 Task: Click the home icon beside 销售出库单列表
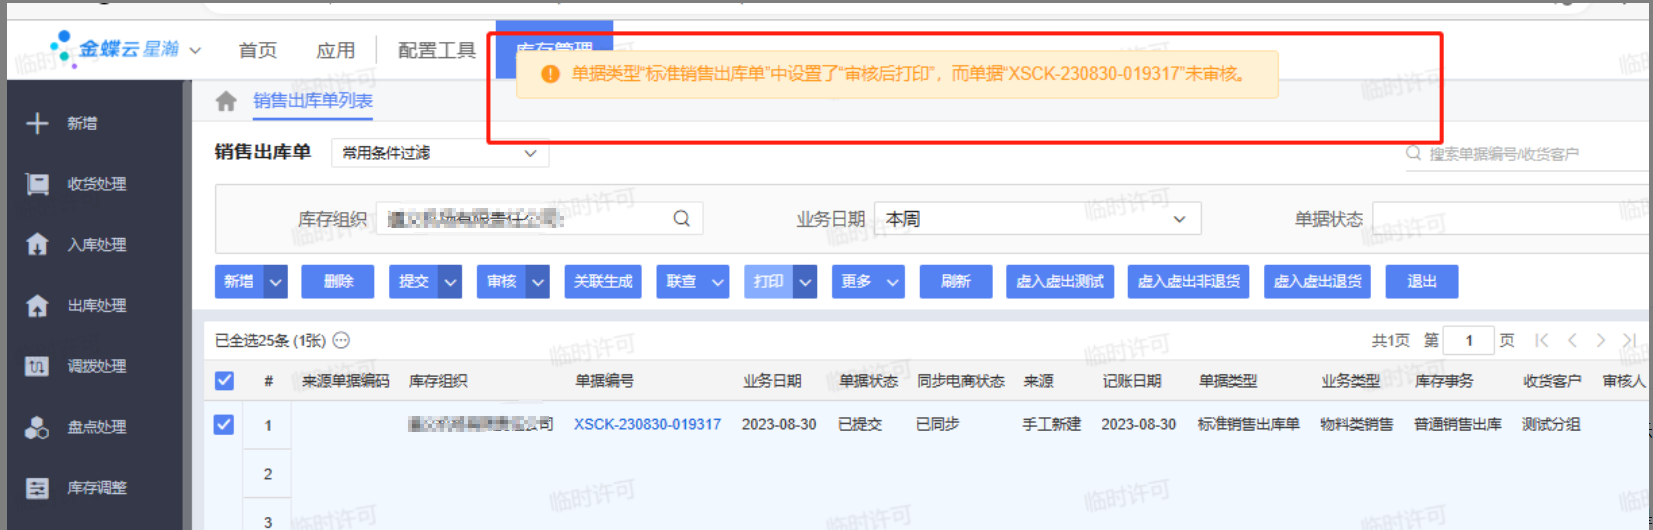pyautogui.click(x=226, y=101)
